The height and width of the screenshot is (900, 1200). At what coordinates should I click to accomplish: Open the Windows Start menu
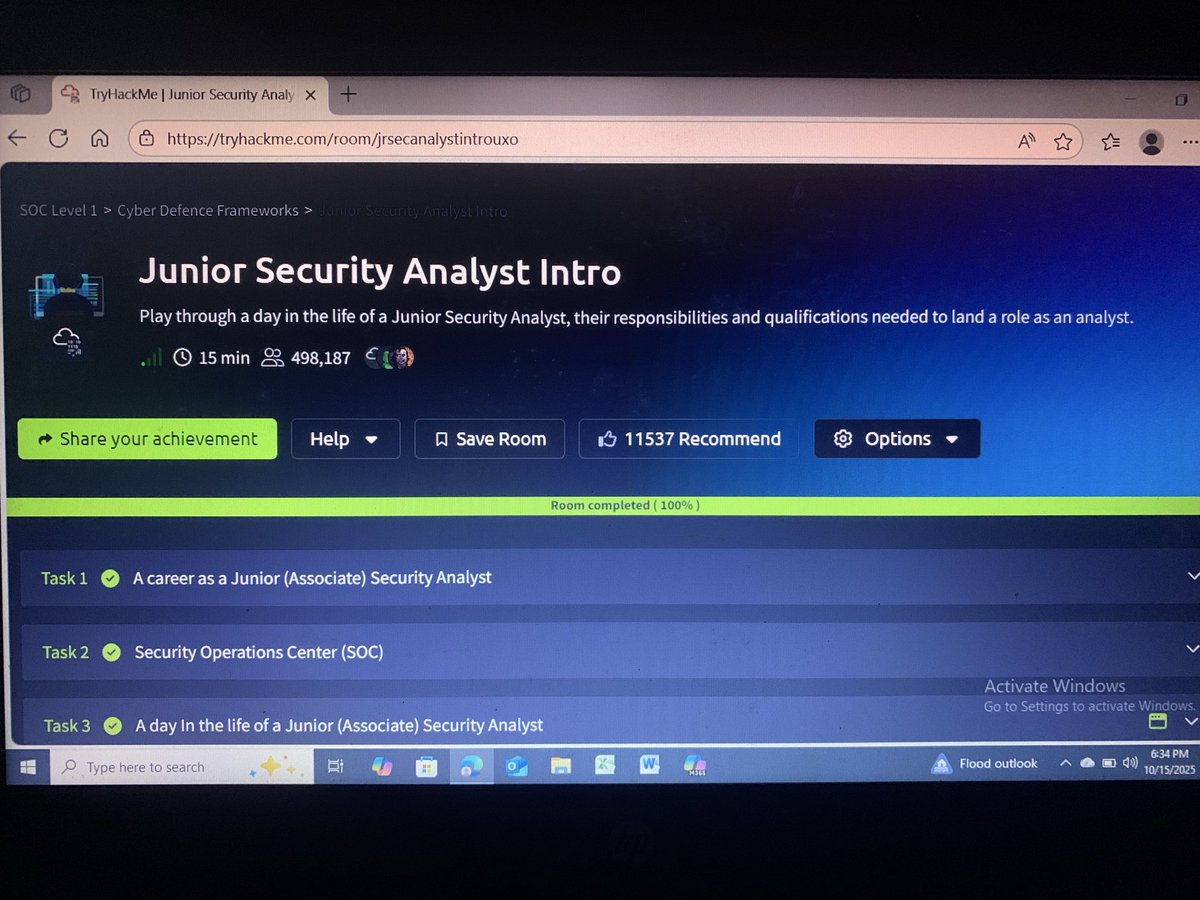click(28, 767)
